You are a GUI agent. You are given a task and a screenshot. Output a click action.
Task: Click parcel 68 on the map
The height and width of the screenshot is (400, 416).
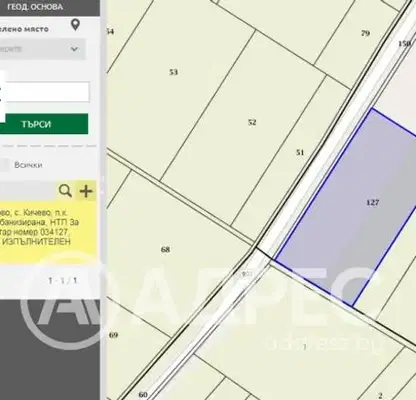tap(165, 249)
